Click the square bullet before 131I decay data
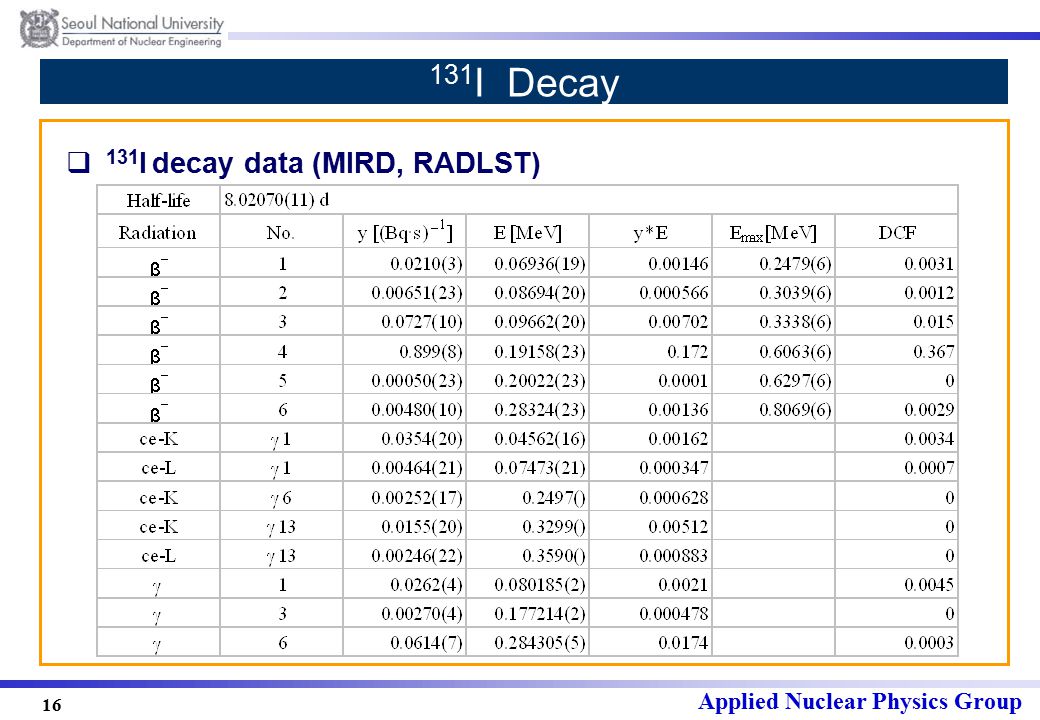 point(79,162)
